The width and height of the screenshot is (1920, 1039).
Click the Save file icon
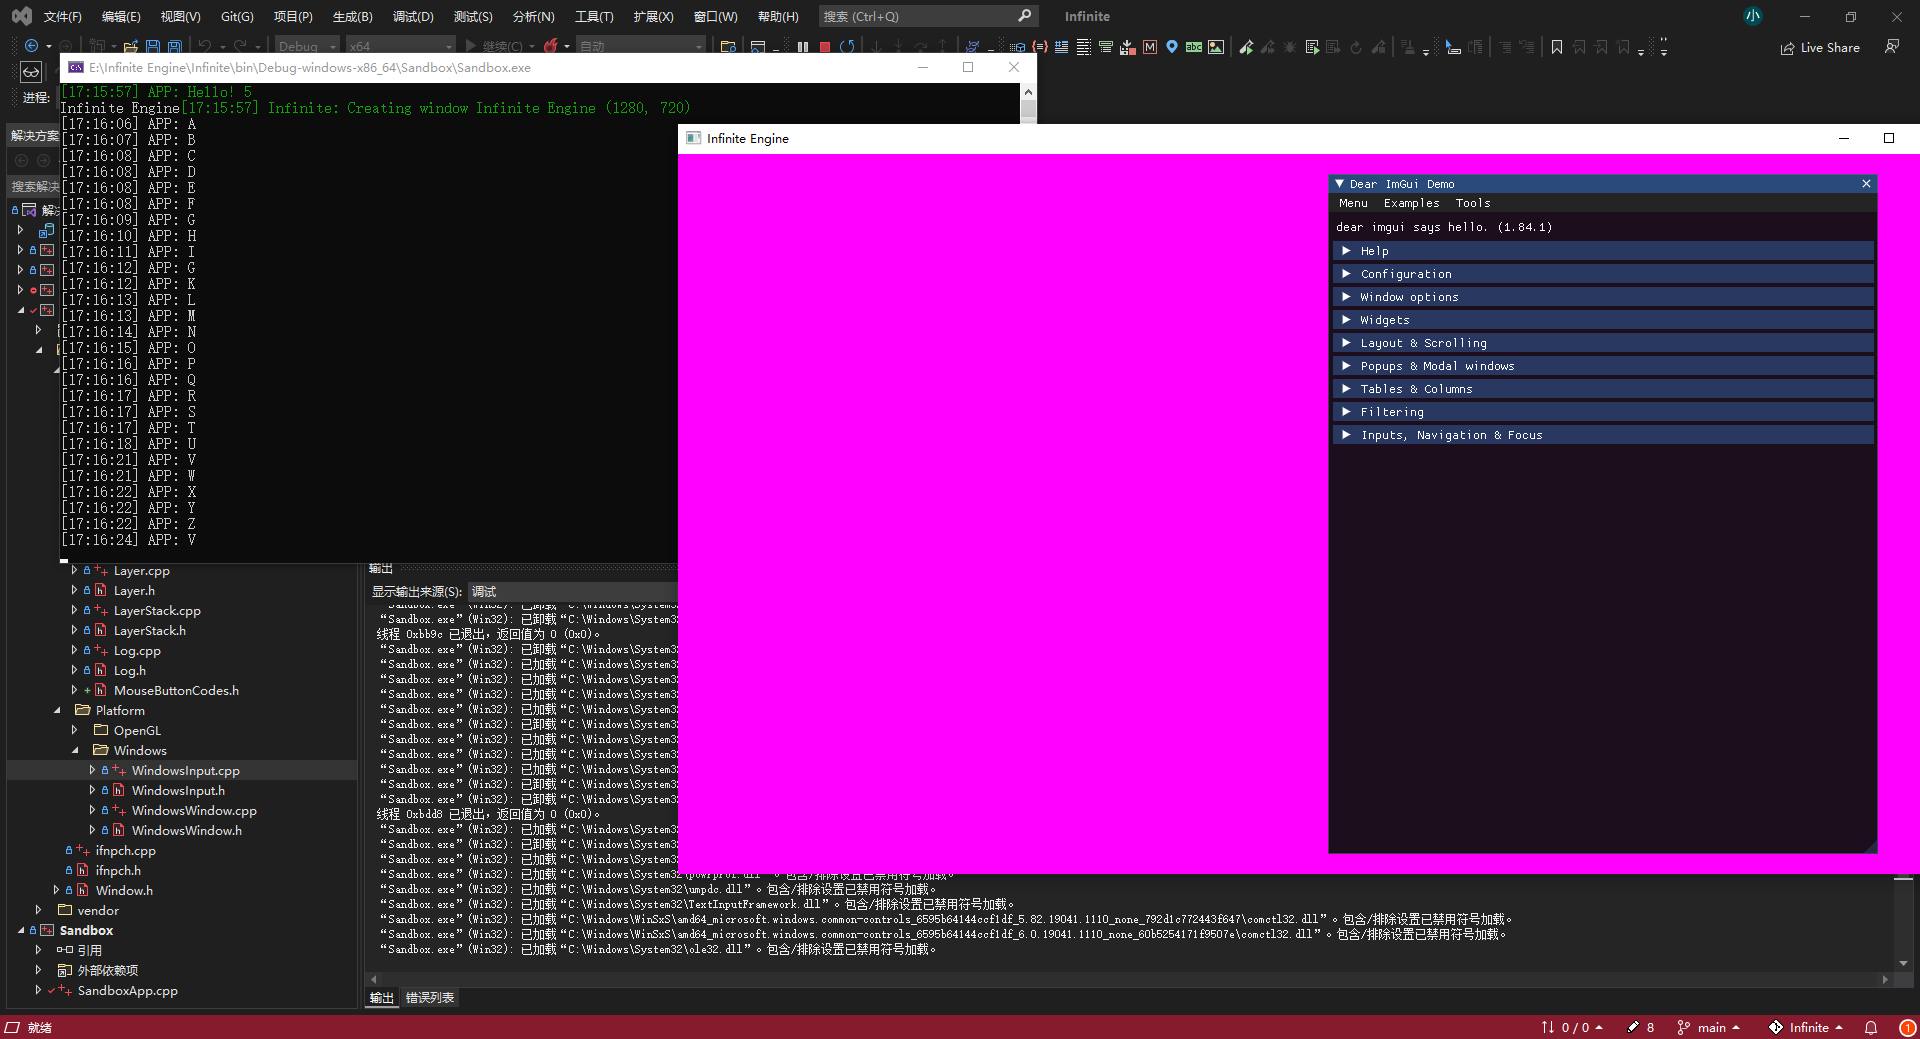153,47
